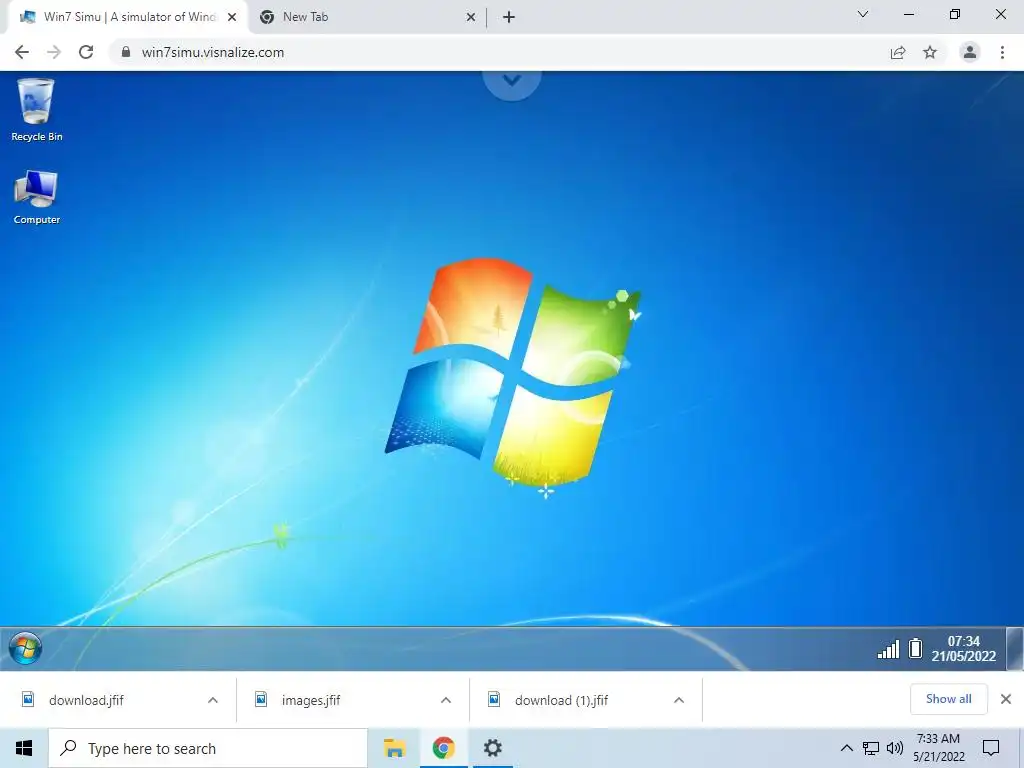Select the Computer desktop icon

click(x=37, y=197)
